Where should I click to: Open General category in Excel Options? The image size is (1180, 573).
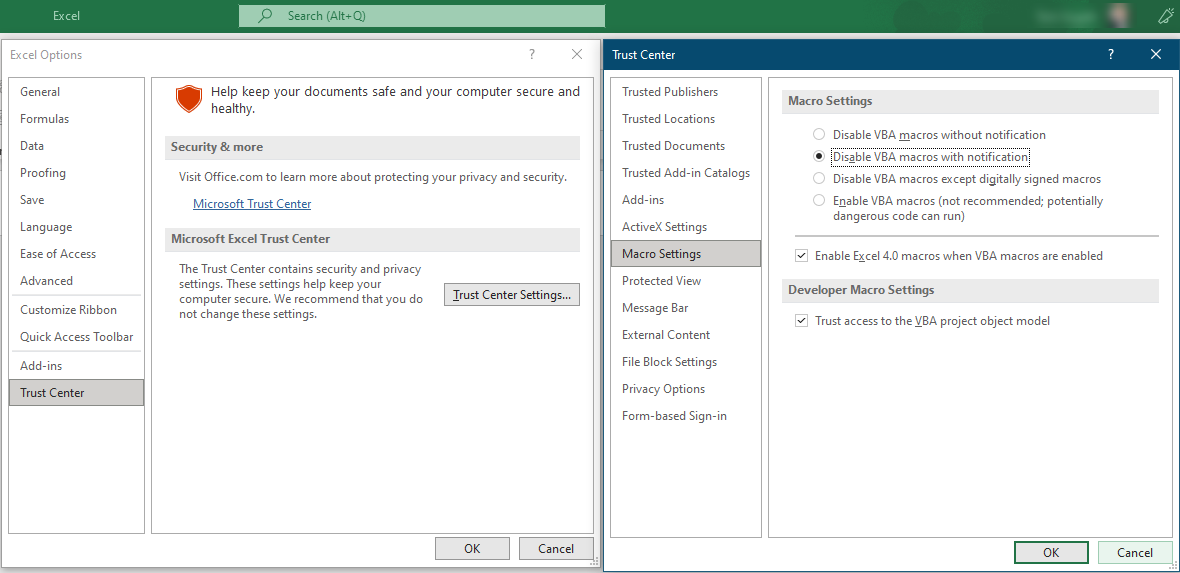point(76,92)
